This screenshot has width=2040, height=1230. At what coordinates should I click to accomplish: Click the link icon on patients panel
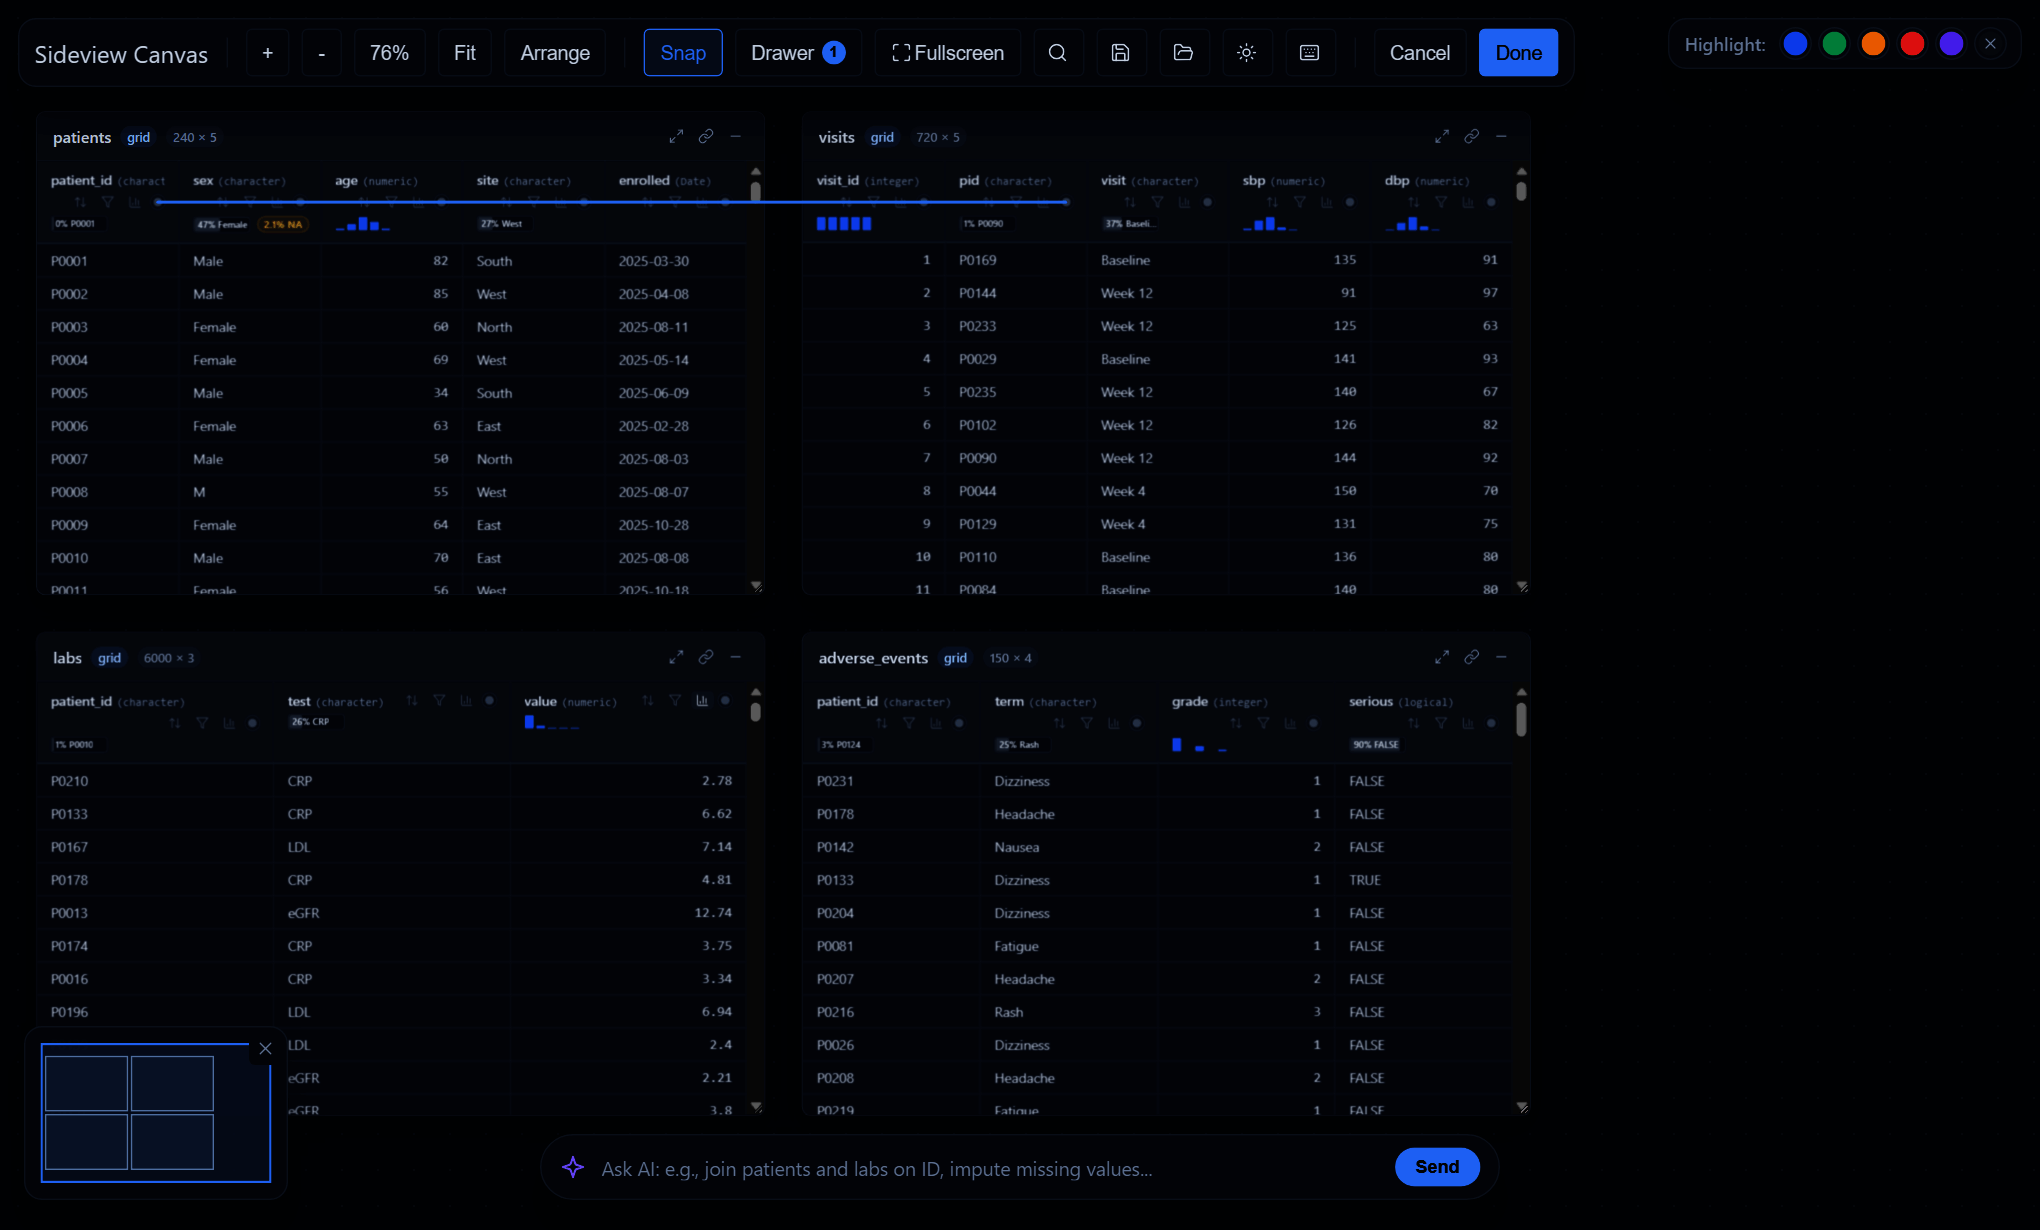click(706, 136)
